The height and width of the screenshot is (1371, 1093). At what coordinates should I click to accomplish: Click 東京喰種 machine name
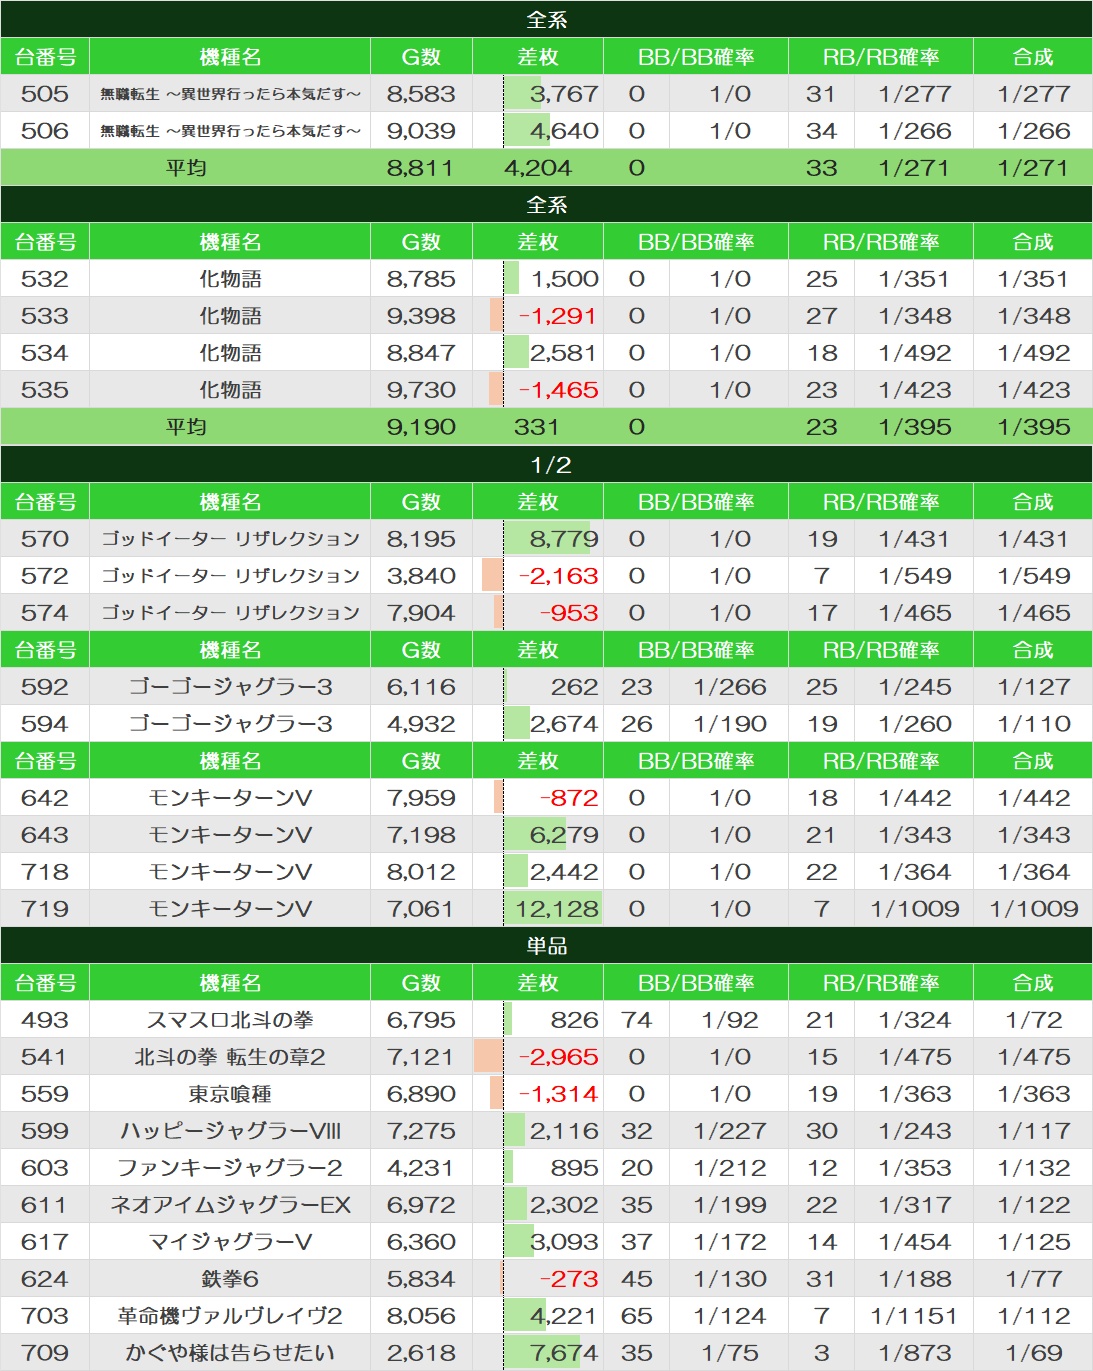(230, 1094)
